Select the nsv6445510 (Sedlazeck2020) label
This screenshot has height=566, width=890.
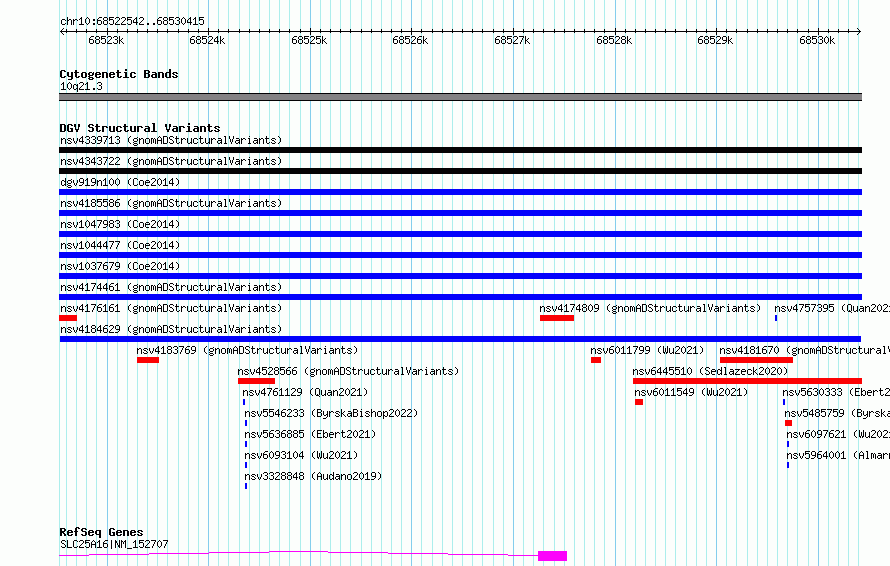point(710,371)
